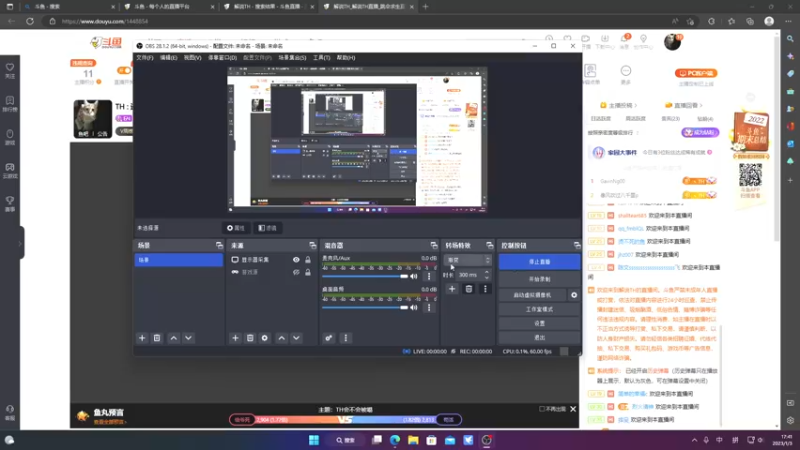Open a new browser tab
The width and height of the screenshot is (800, 450).
click(x=426, y=7)
